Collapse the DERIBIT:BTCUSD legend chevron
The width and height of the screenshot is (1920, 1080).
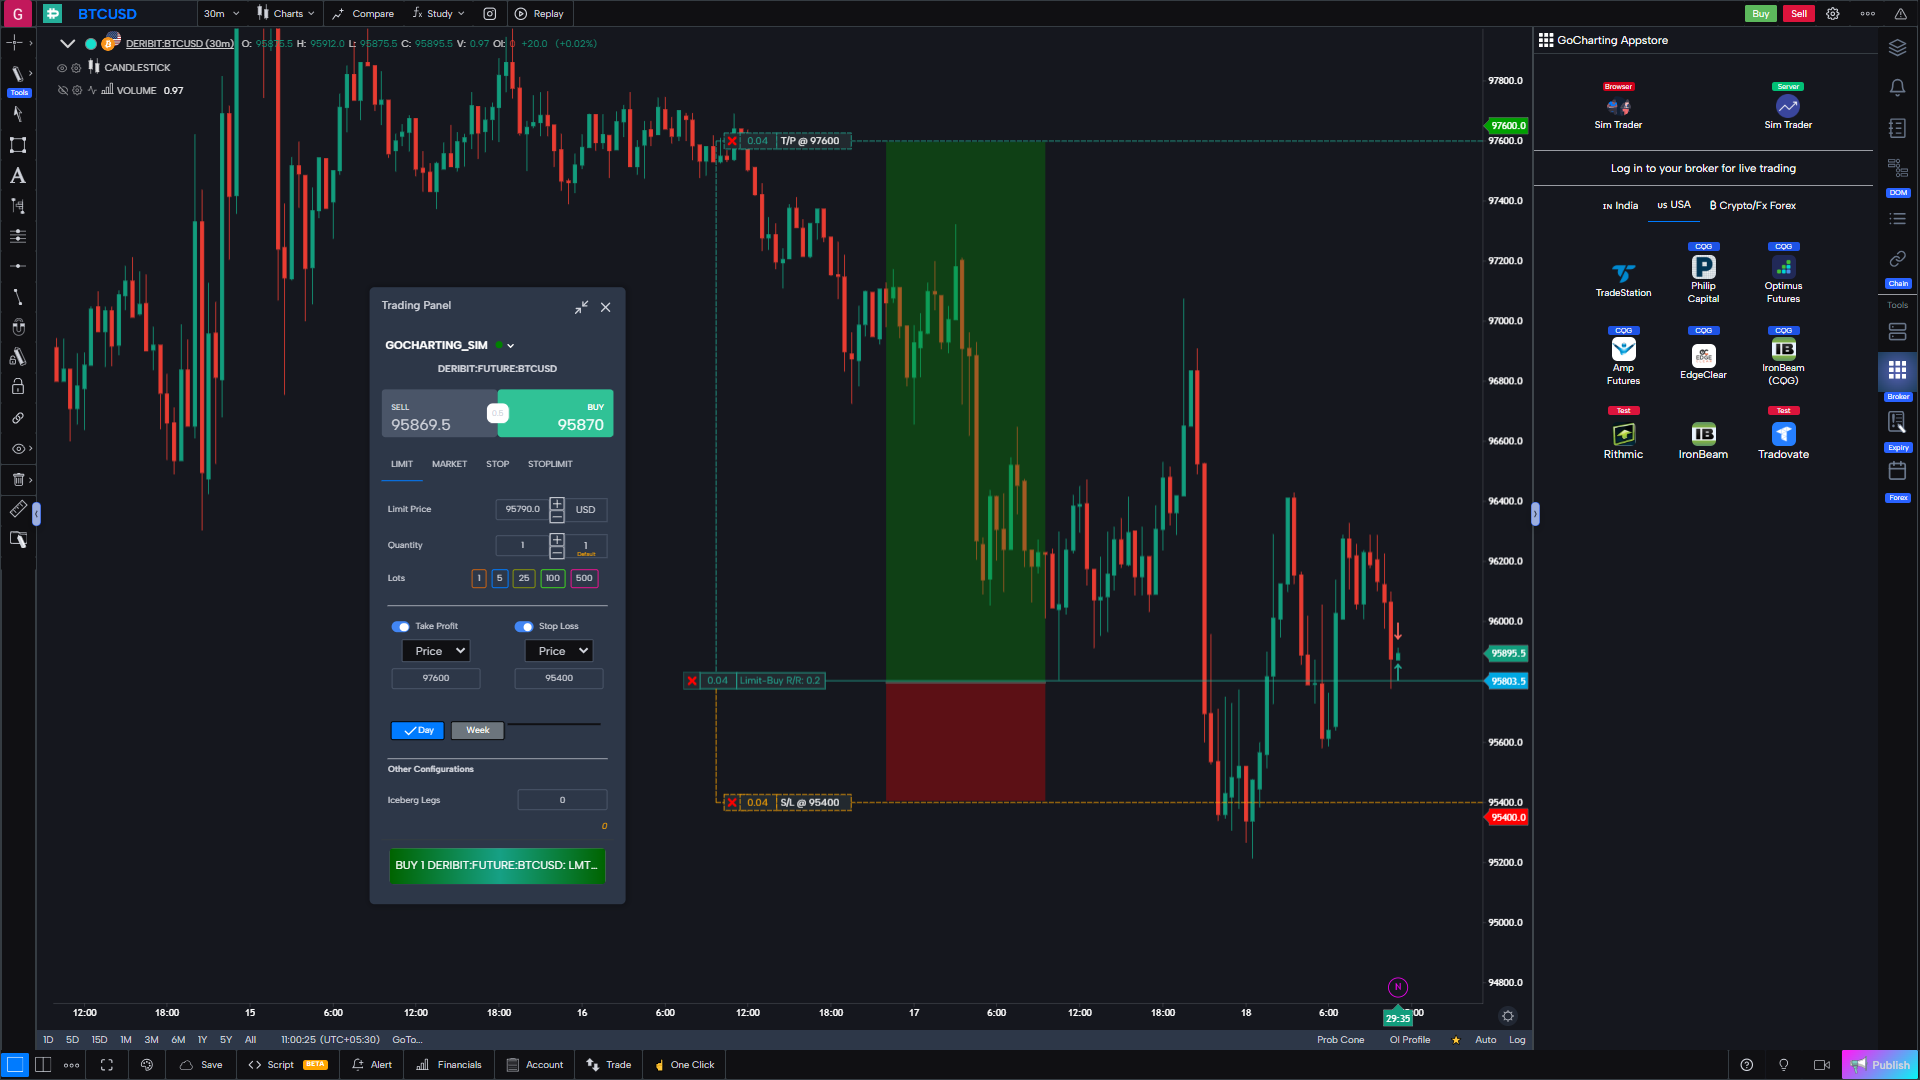[x=67, y=43]
